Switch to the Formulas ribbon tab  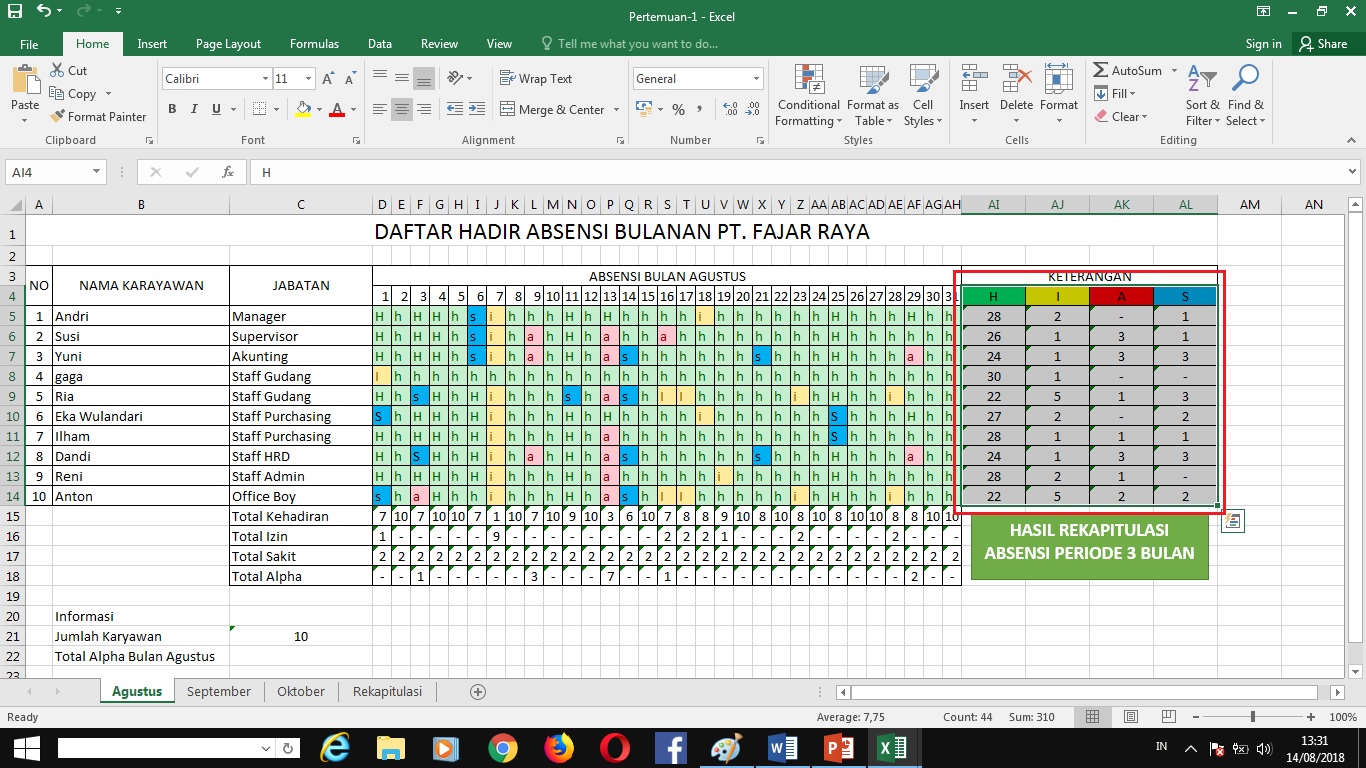point(314,43)
